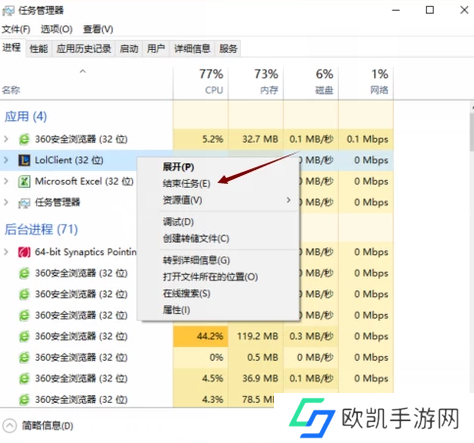Click the sort arrow above the 名称 column

pos(83,71)
